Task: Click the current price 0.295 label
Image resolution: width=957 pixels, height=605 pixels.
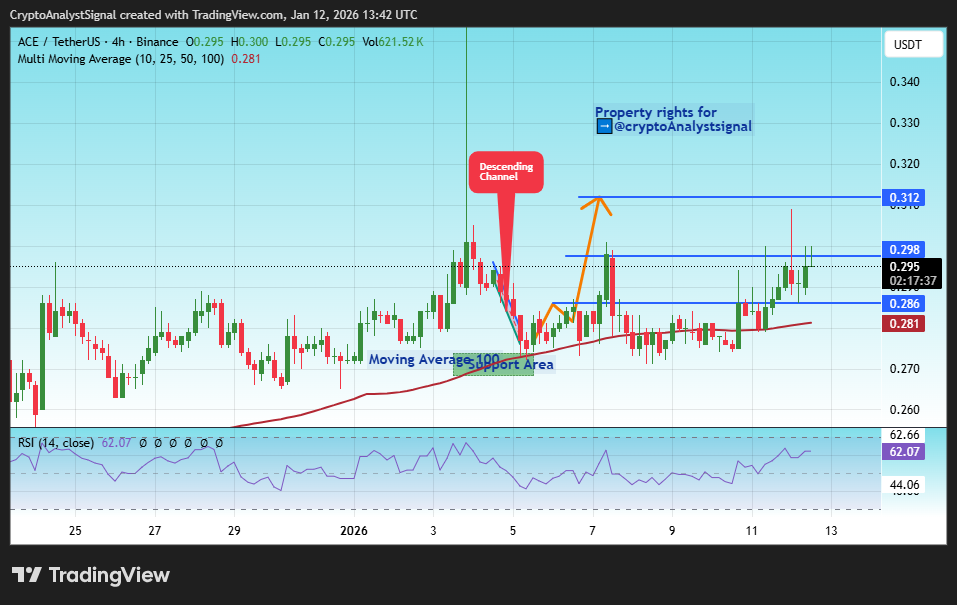Action: [x=905, y=267]
